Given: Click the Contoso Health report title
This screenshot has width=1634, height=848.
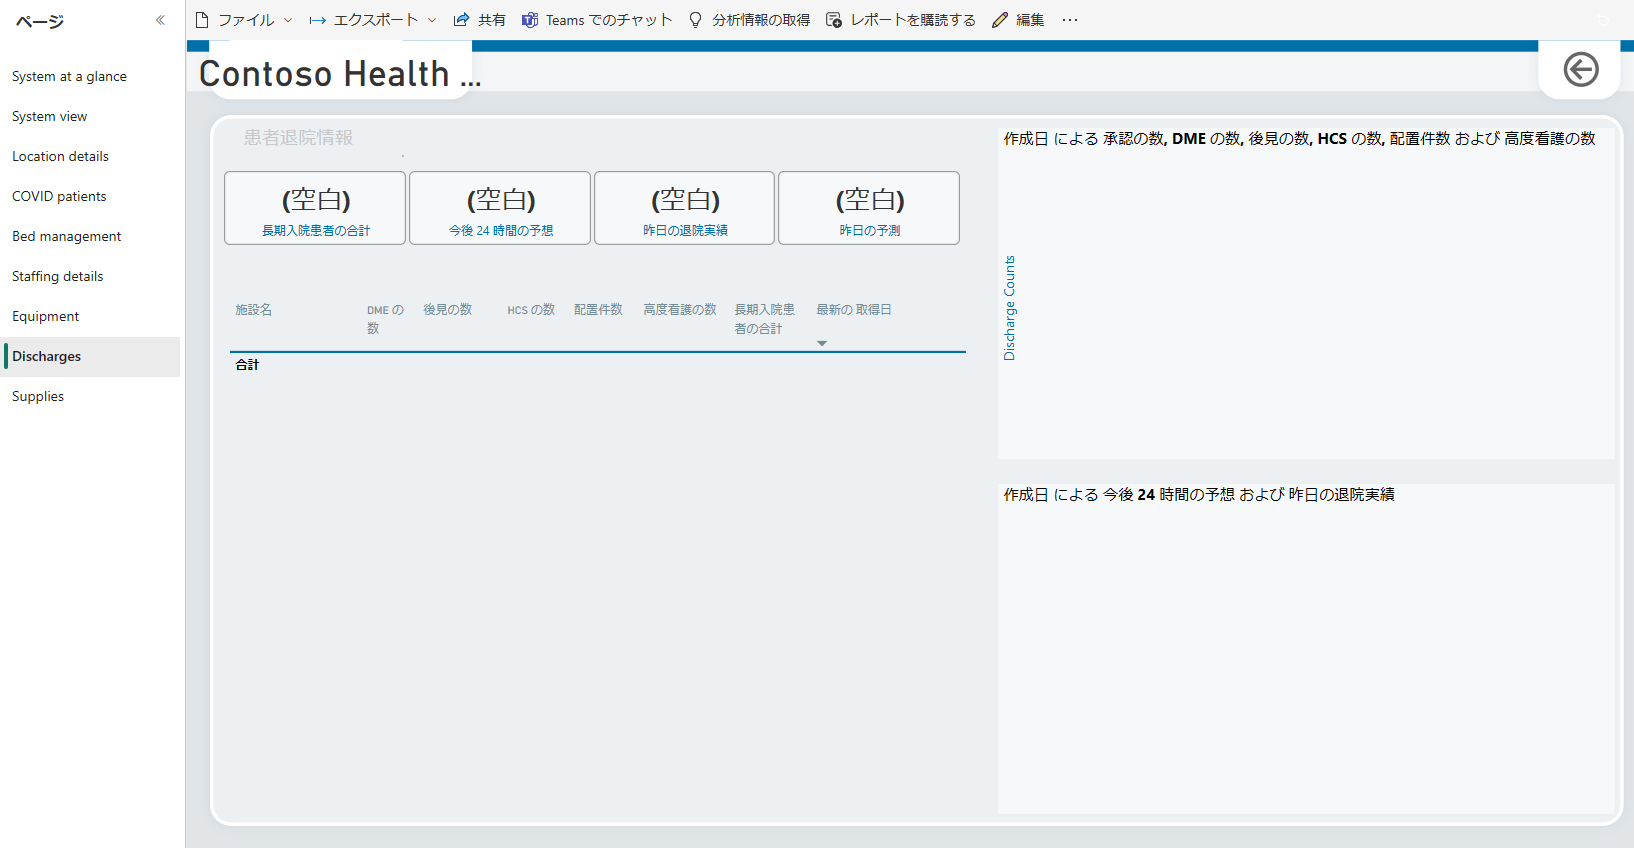Looking at the screenshot, I should (340, 74).
